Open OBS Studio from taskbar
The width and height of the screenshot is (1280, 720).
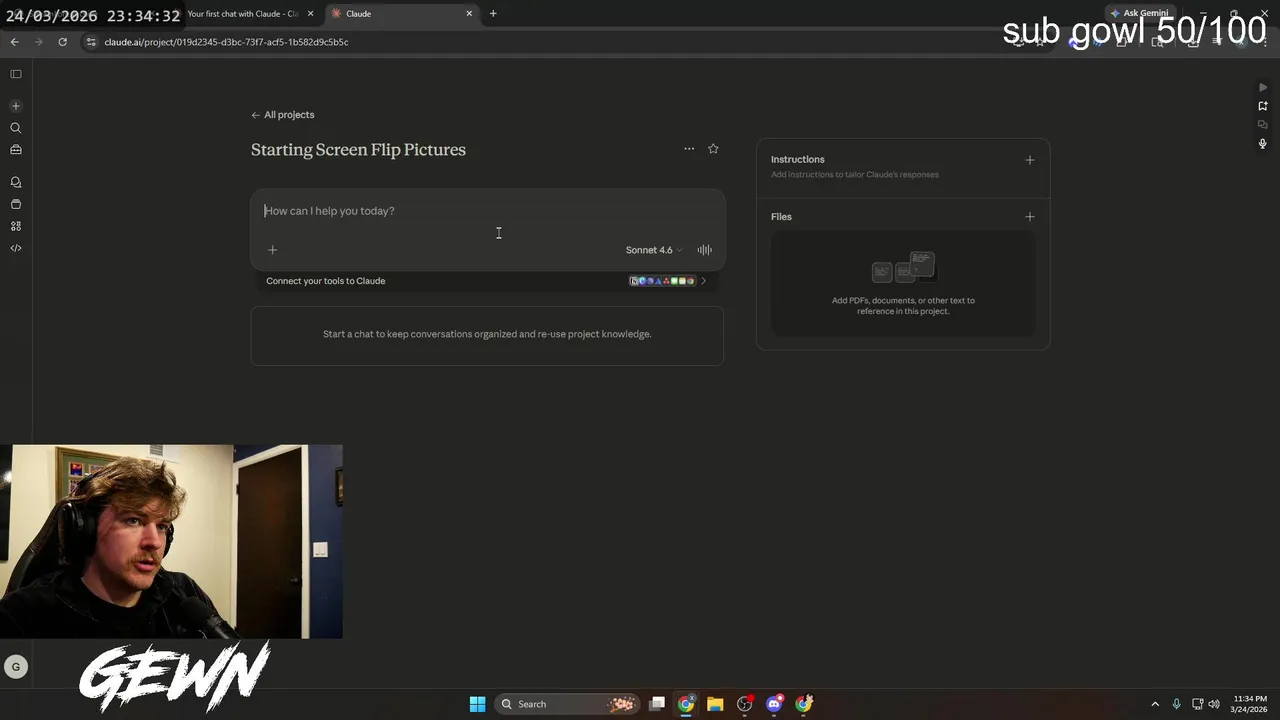click(745, 704)
